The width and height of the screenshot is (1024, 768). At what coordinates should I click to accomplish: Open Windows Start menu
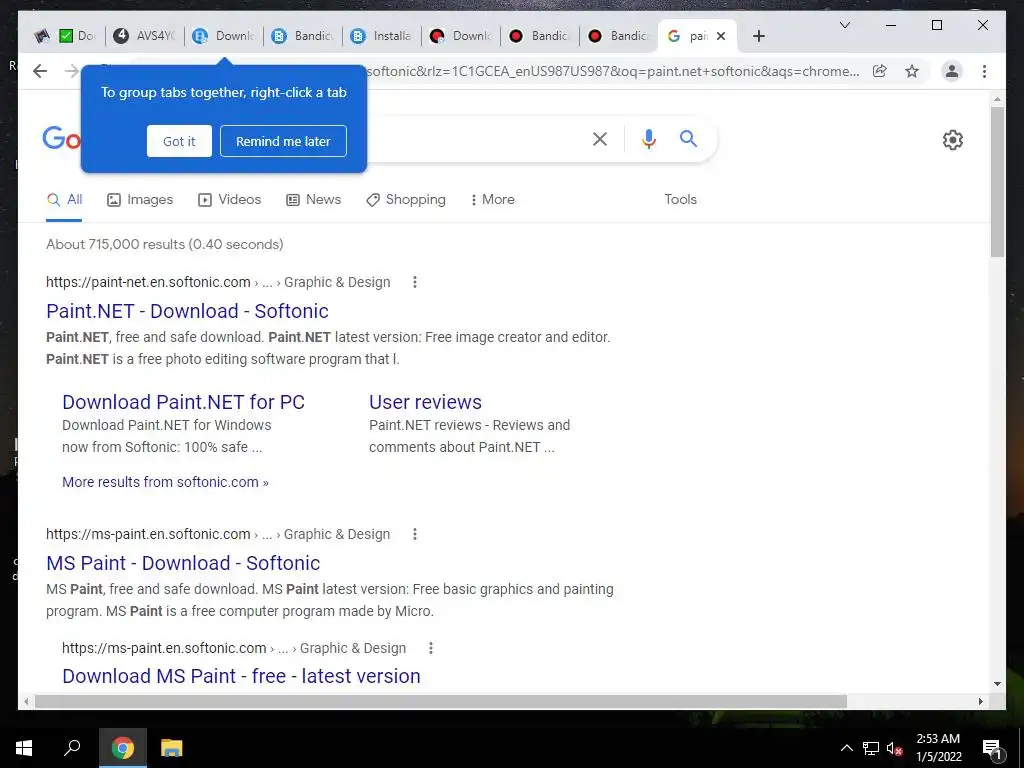pos(24,748)
